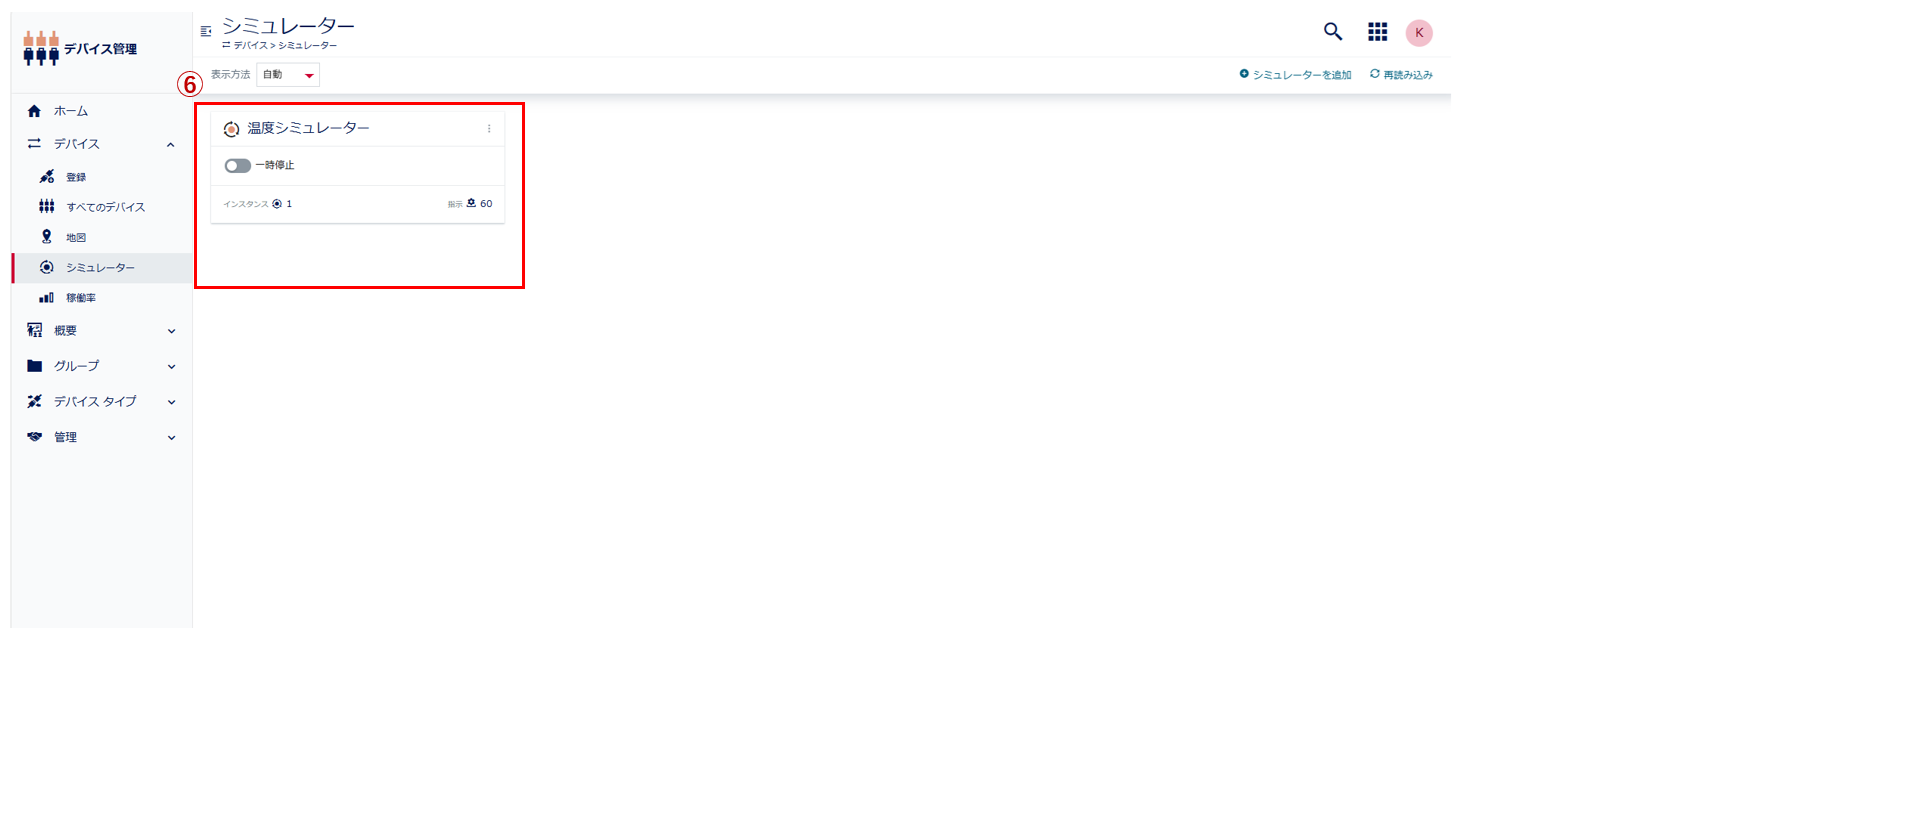The height and width of the screenshot is (815, 1906).
Task: Collapse the デバイス menu section
Action: pos(171,145)
